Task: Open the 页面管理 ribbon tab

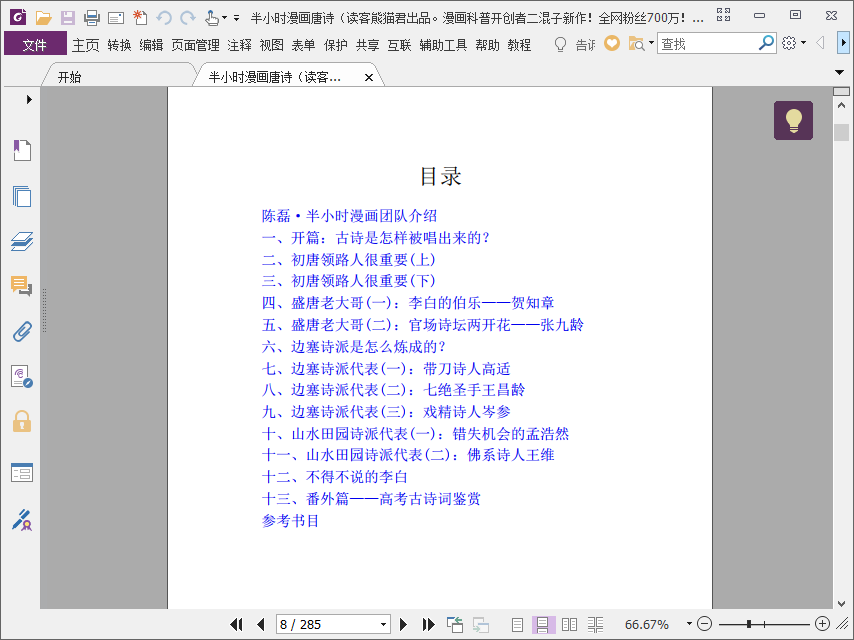Action: pyautogui.click(x=195, y=45)
